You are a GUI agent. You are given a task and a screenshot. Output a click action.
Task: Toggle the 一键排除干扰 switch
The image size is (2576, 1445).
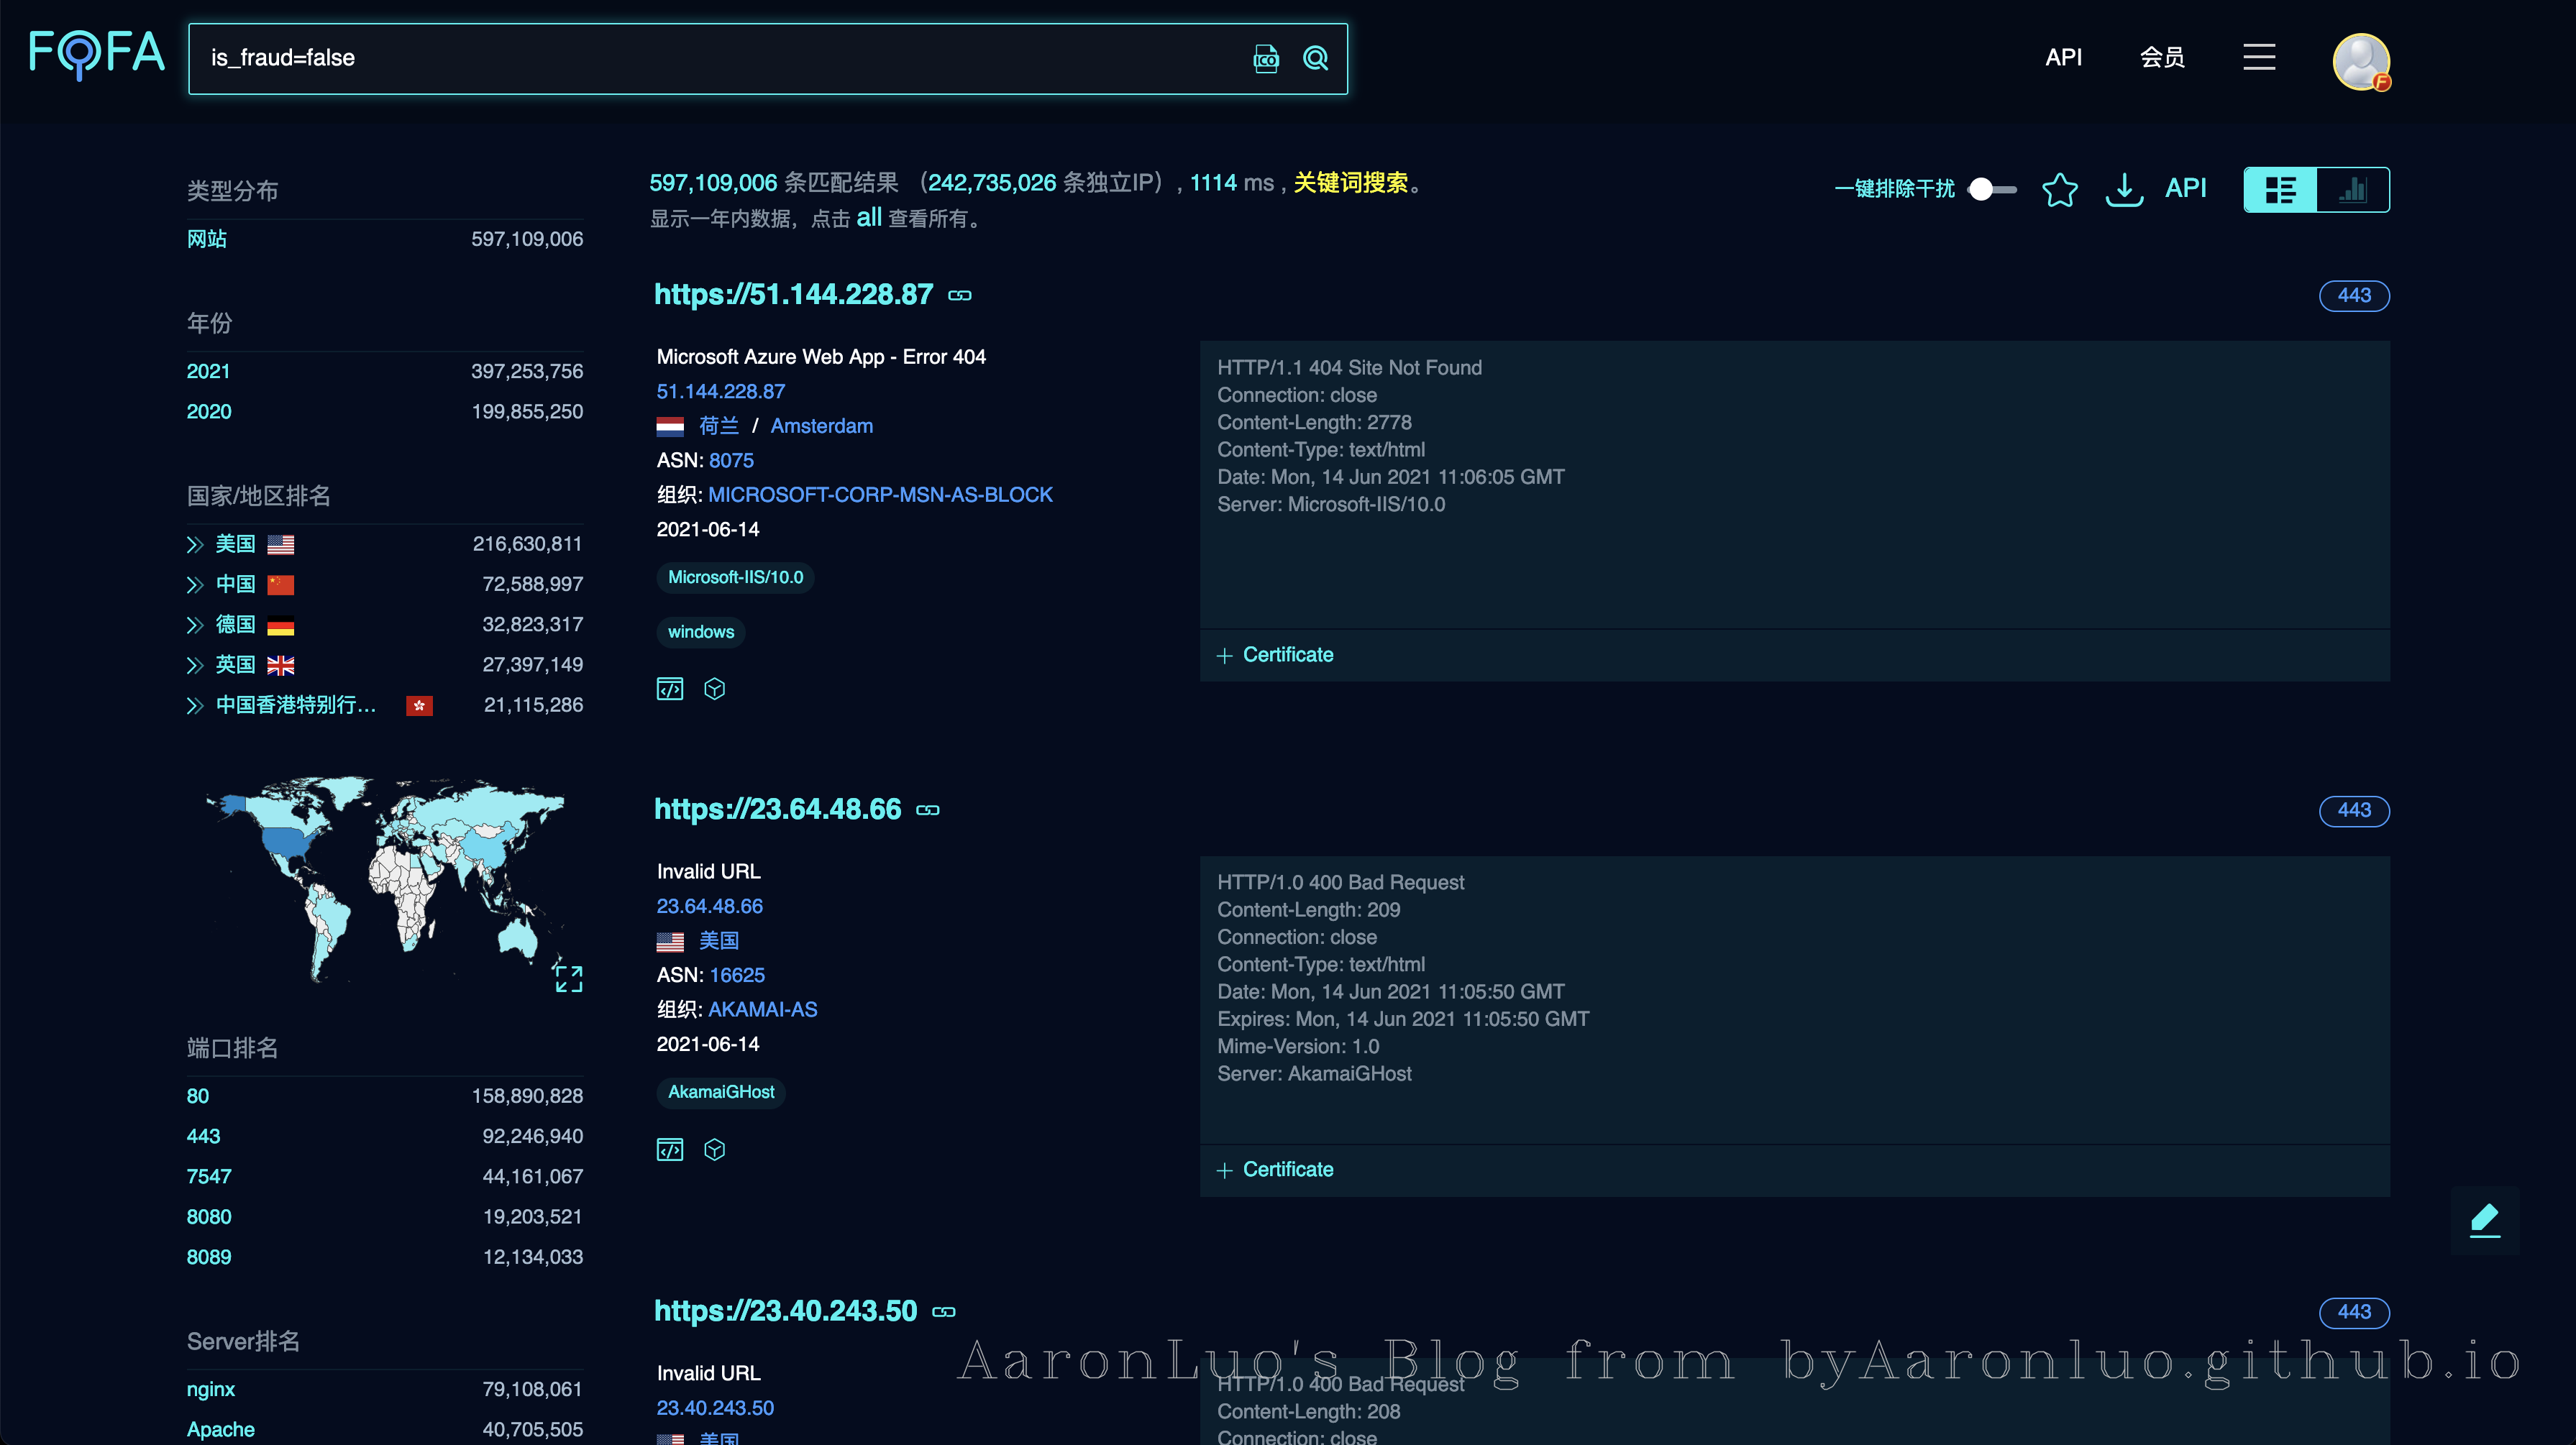1991,189
